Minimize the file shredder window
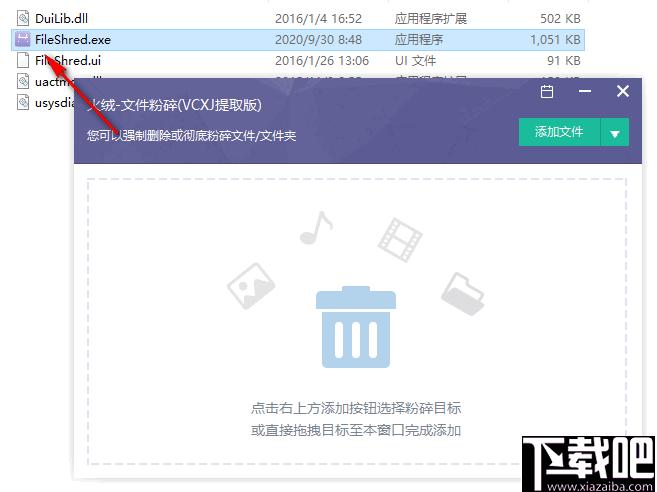This screenshot has height=492, width=657. (x=585, y=91)
